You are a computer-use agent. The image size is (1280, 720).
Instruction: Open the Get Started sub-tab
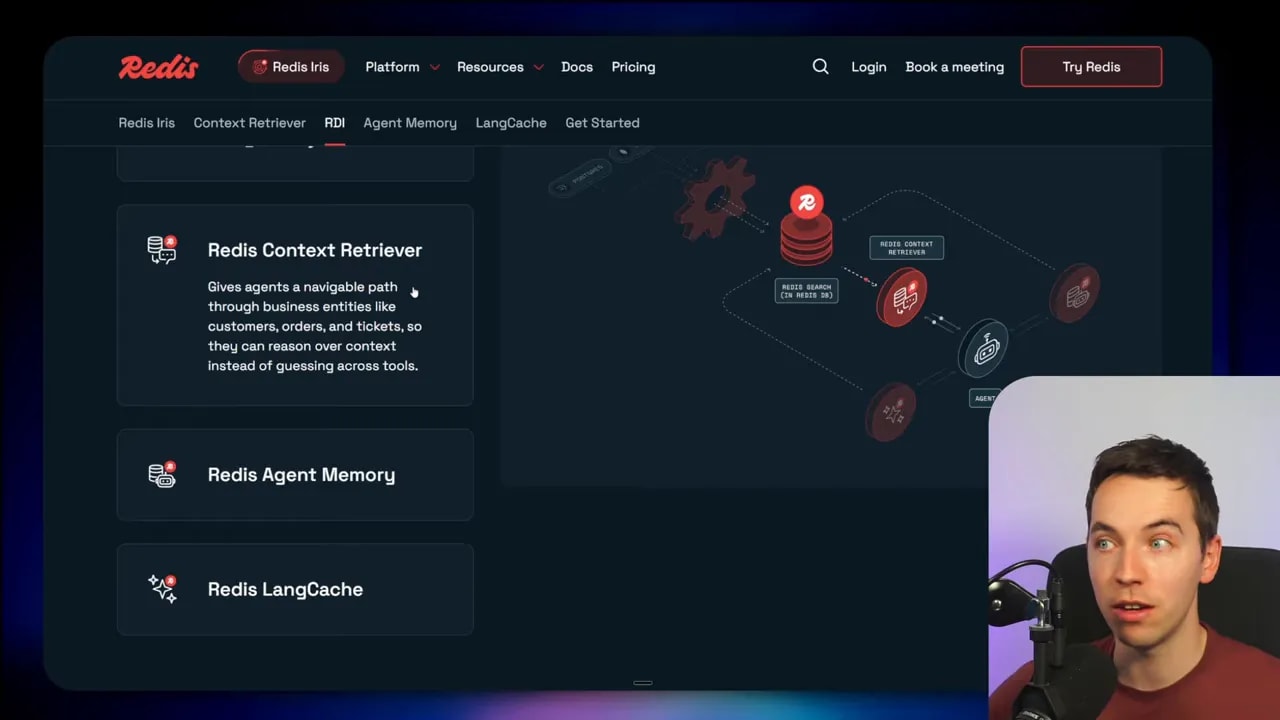tap(602, 123)
